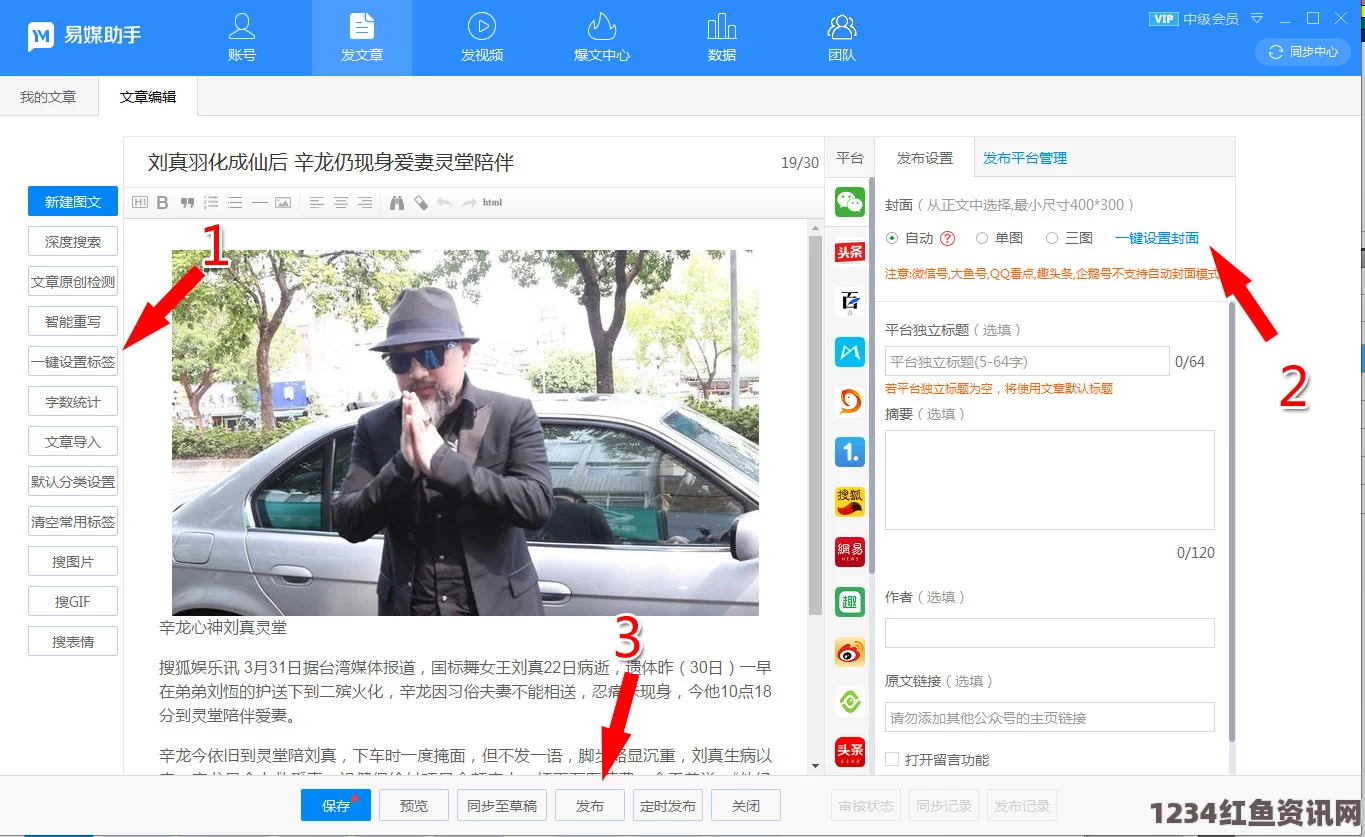
Task: Open the 发文章 section
Action: point(362,38)
